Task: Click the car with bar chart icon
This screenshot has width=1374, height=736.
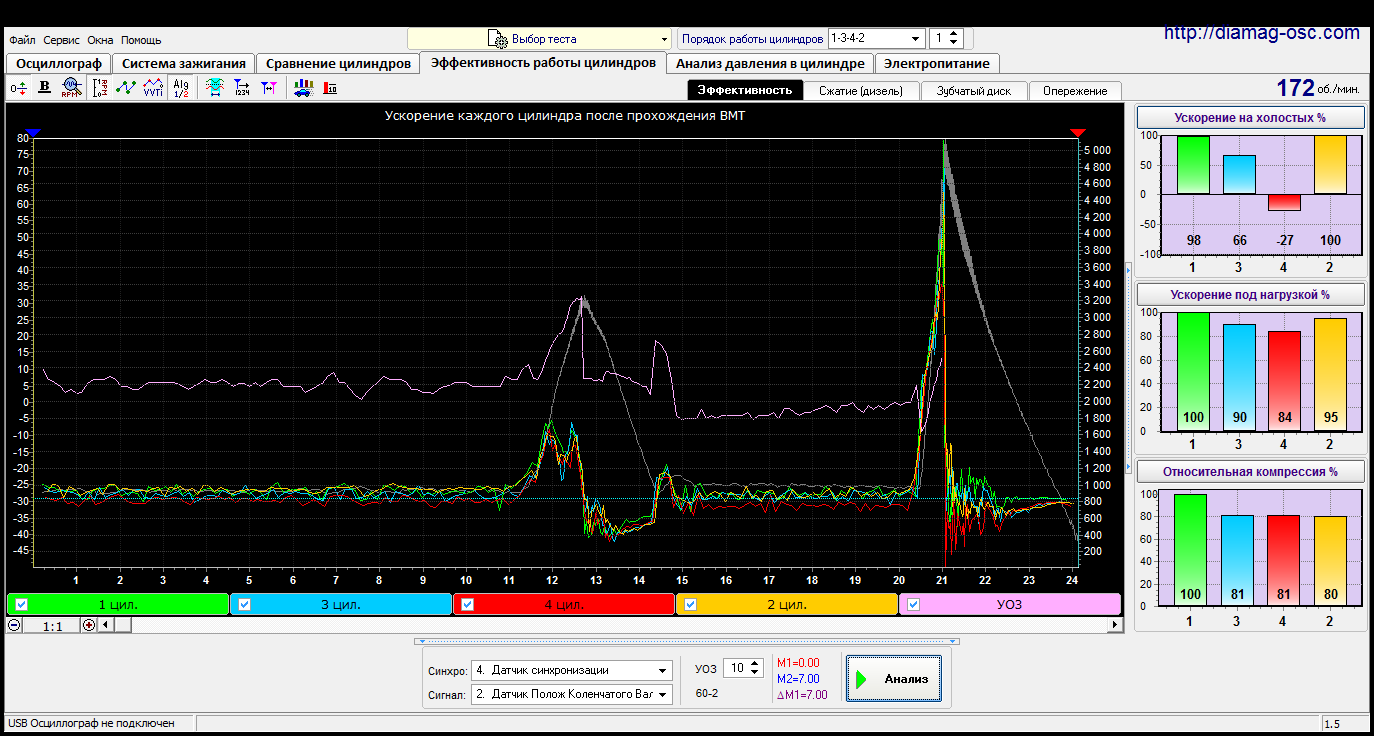Action: [303, 88]
